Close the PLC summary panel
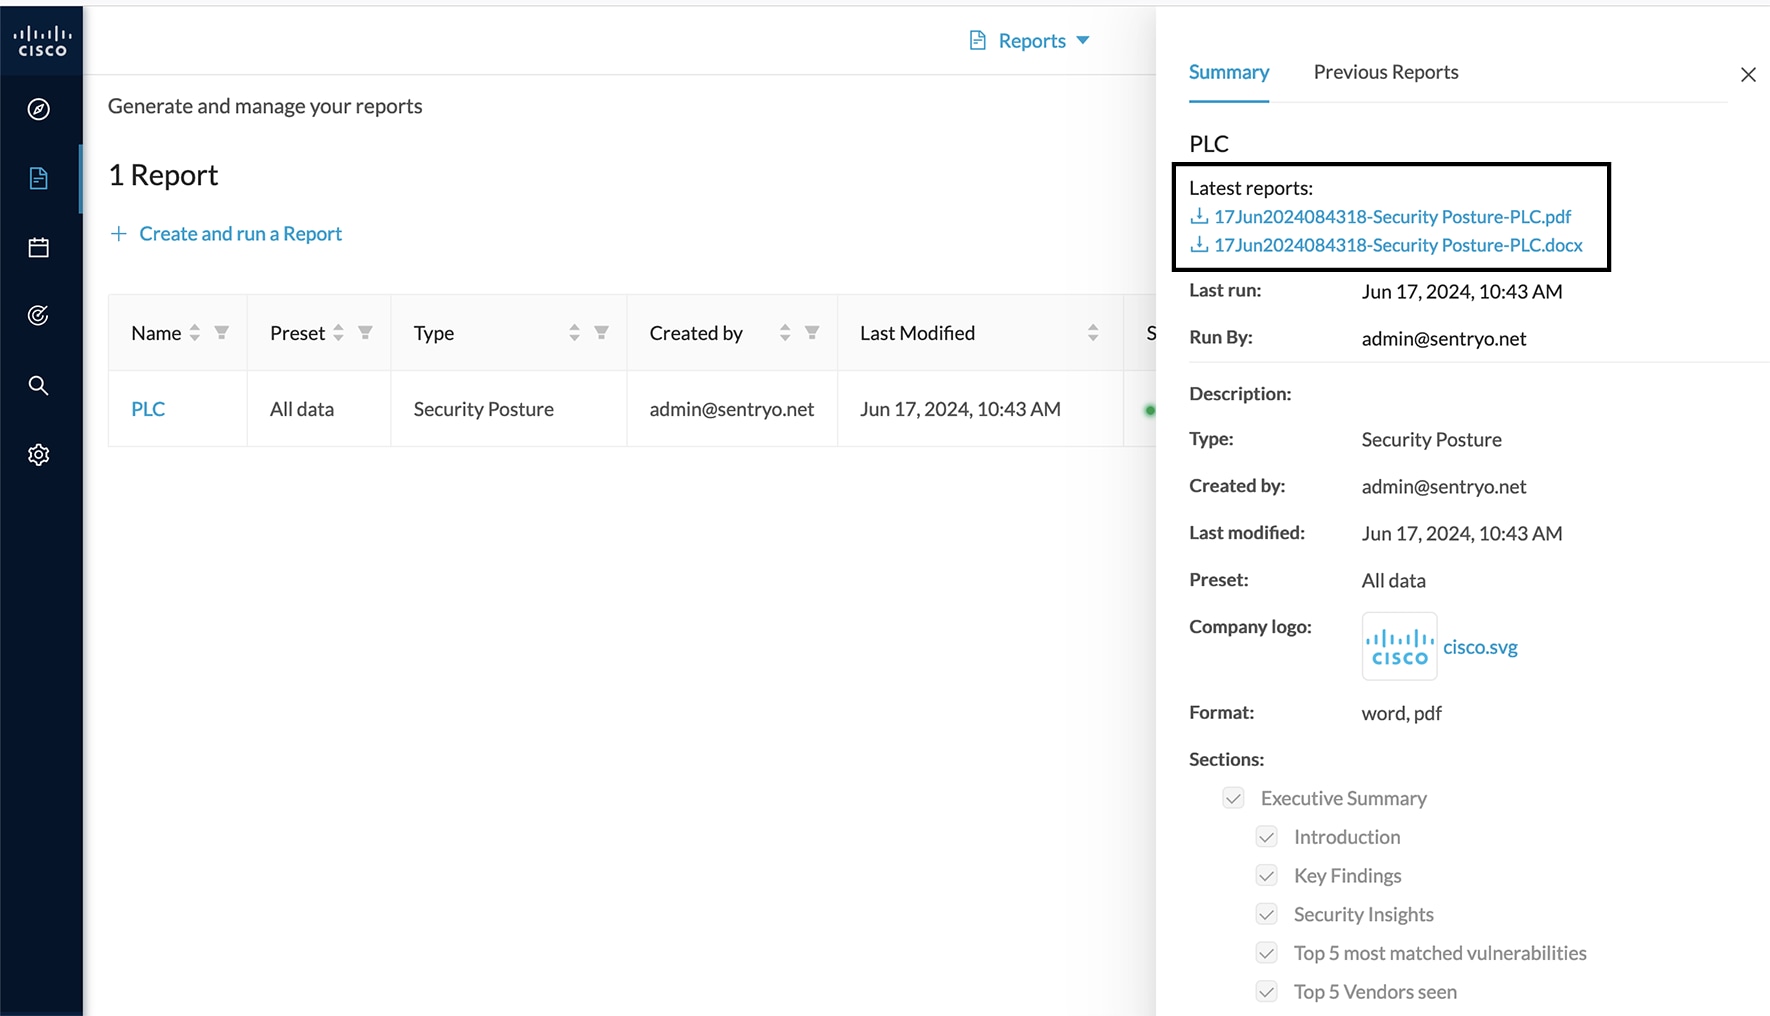The image size is (1770, 1016). click(1748, 74)
